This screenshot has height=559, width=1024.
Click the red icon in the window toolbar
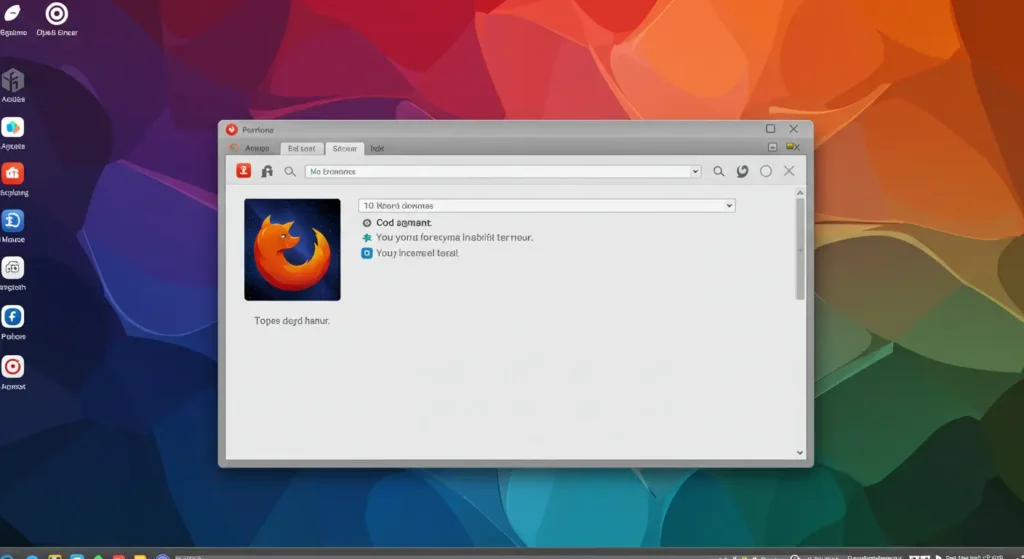pos(244,170)
